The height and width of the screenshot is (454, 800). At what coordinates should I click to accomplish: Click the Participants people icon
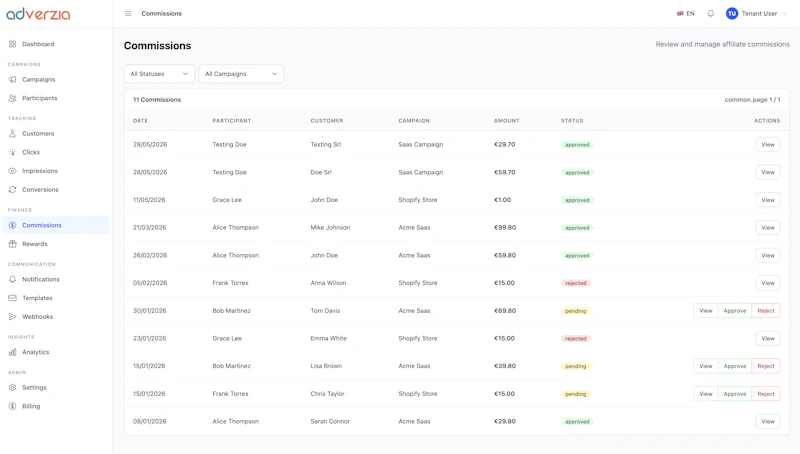(x=12, y=98)
